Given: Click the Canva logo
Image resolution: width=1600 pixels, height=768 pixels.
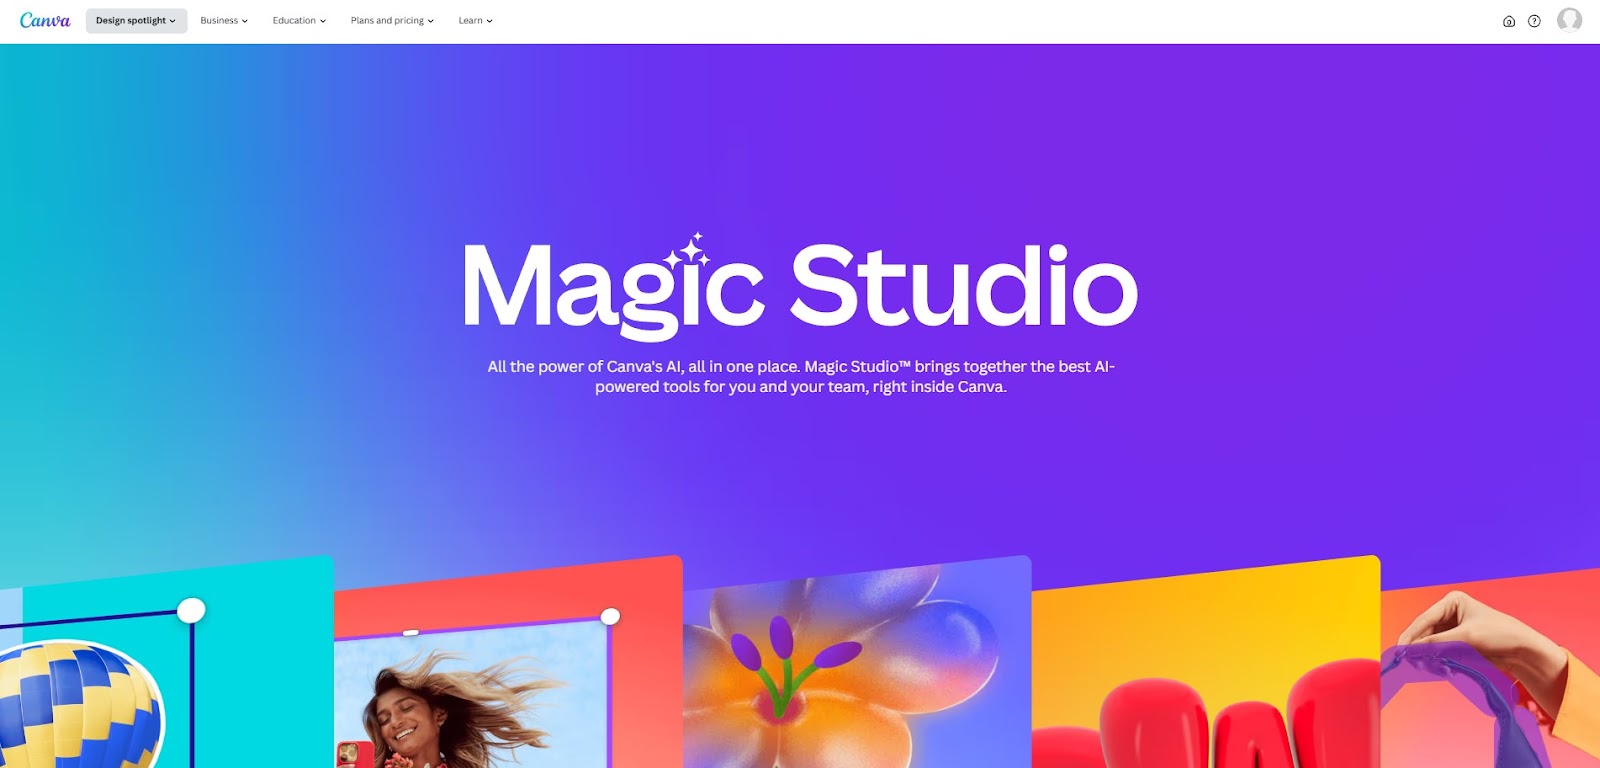Looking at the screenshot, I should (45, 20).
